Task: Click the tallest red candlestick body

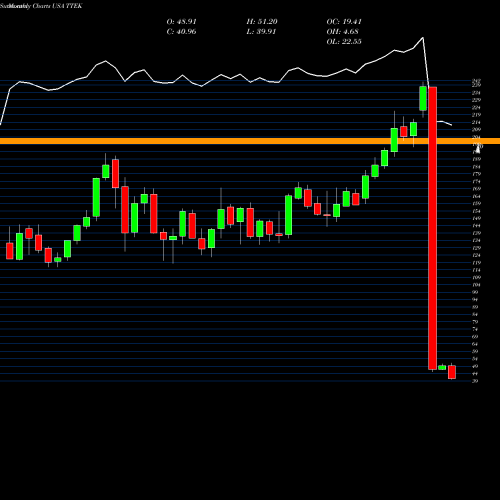Action: tap(432, 228)
